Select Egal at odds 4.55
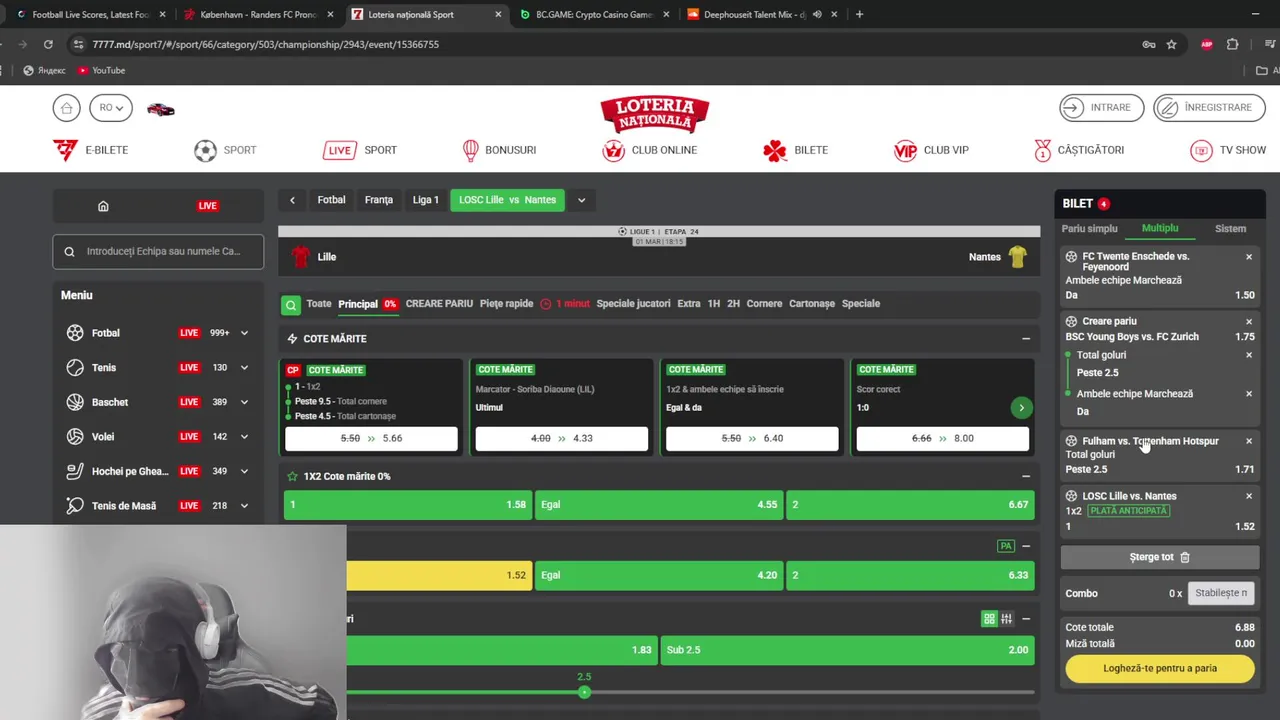 point(659,505)
